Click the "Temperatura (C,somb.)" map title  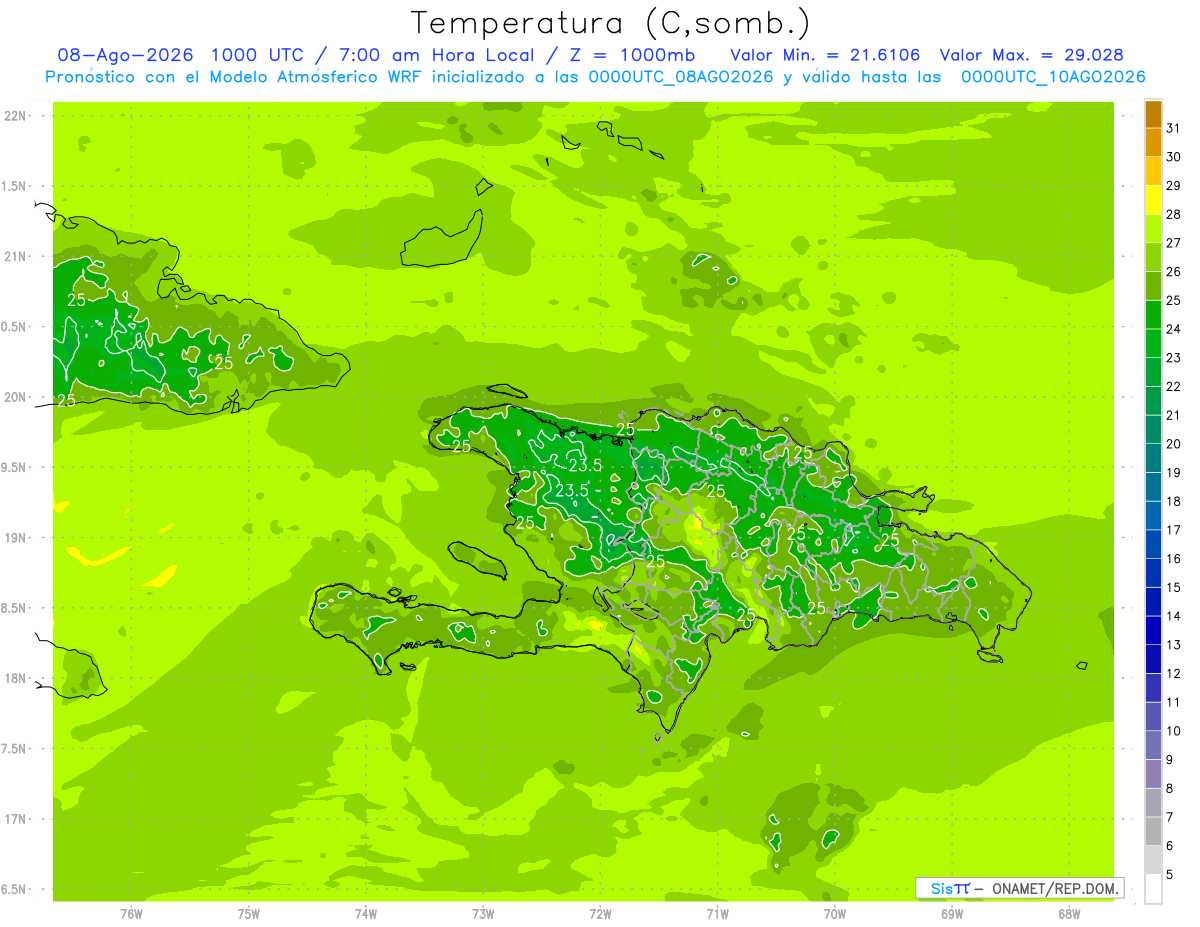[x=610, y=23]
